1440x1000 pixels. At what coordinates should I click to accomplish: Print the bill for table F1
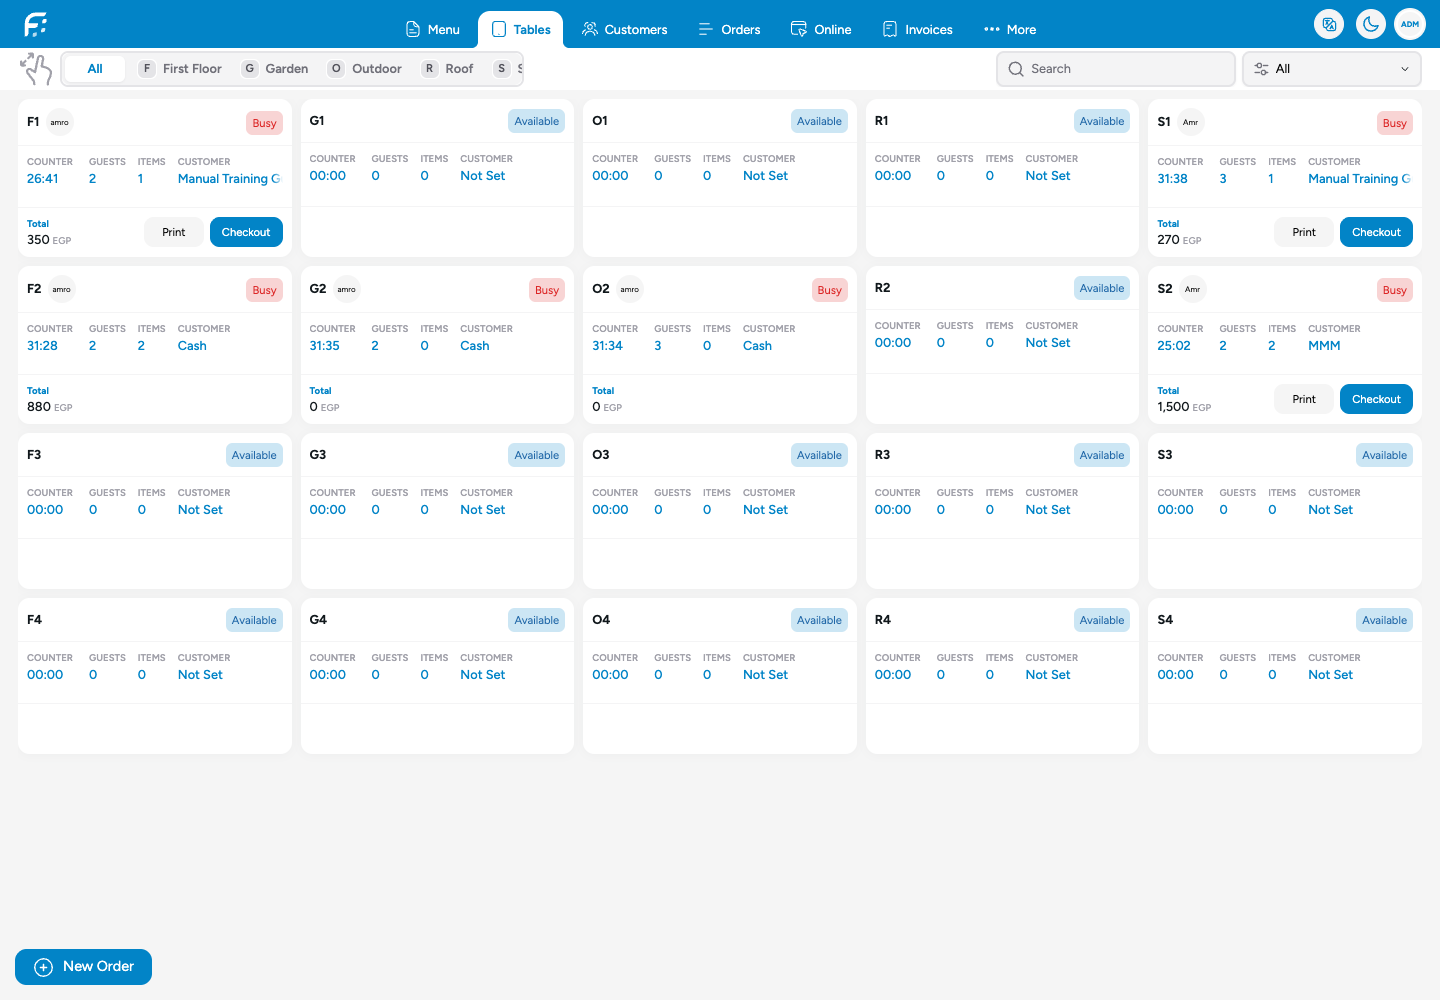click(x=174, y=232)
